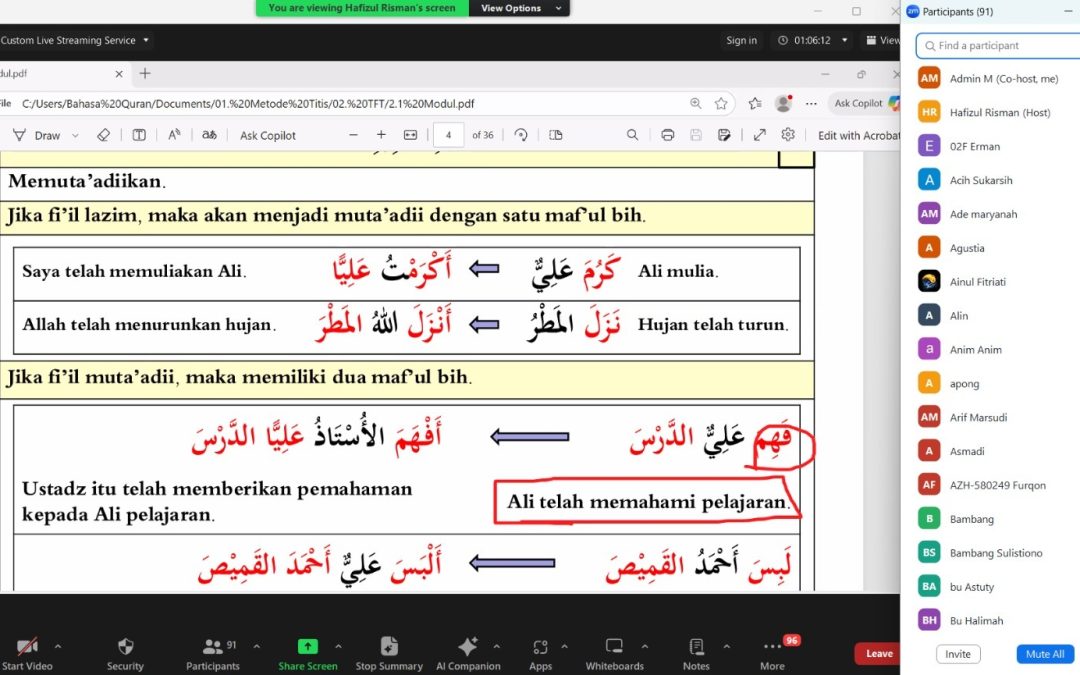The height and width of the screenshot is (675, 1080).
Task: Enter full screen PDF view
Action: (x=760, y=135)
